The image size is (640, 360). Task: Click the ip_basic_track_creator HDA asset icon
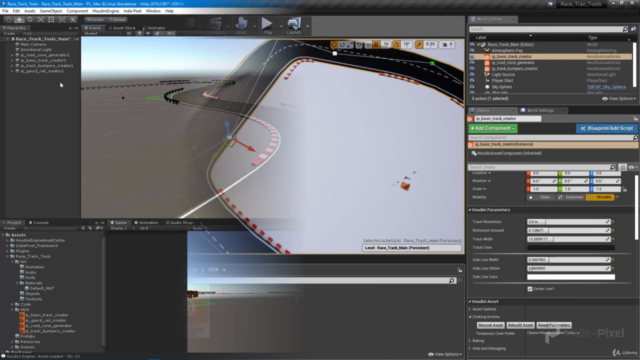pos(22,315)
